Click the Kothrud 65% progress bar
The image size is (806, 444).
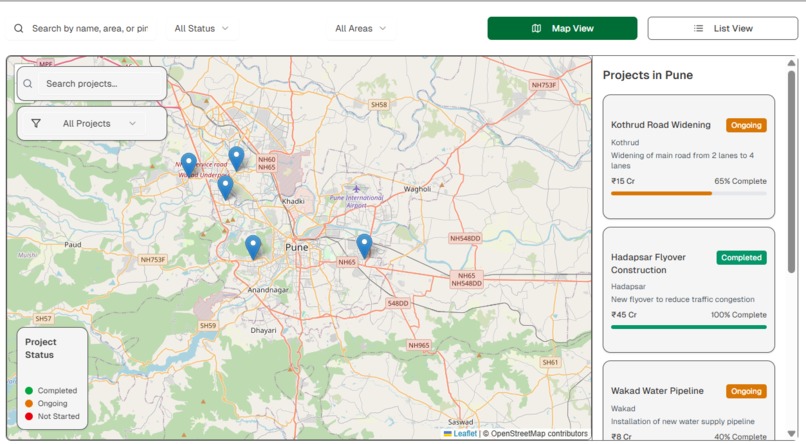(689, 193)
